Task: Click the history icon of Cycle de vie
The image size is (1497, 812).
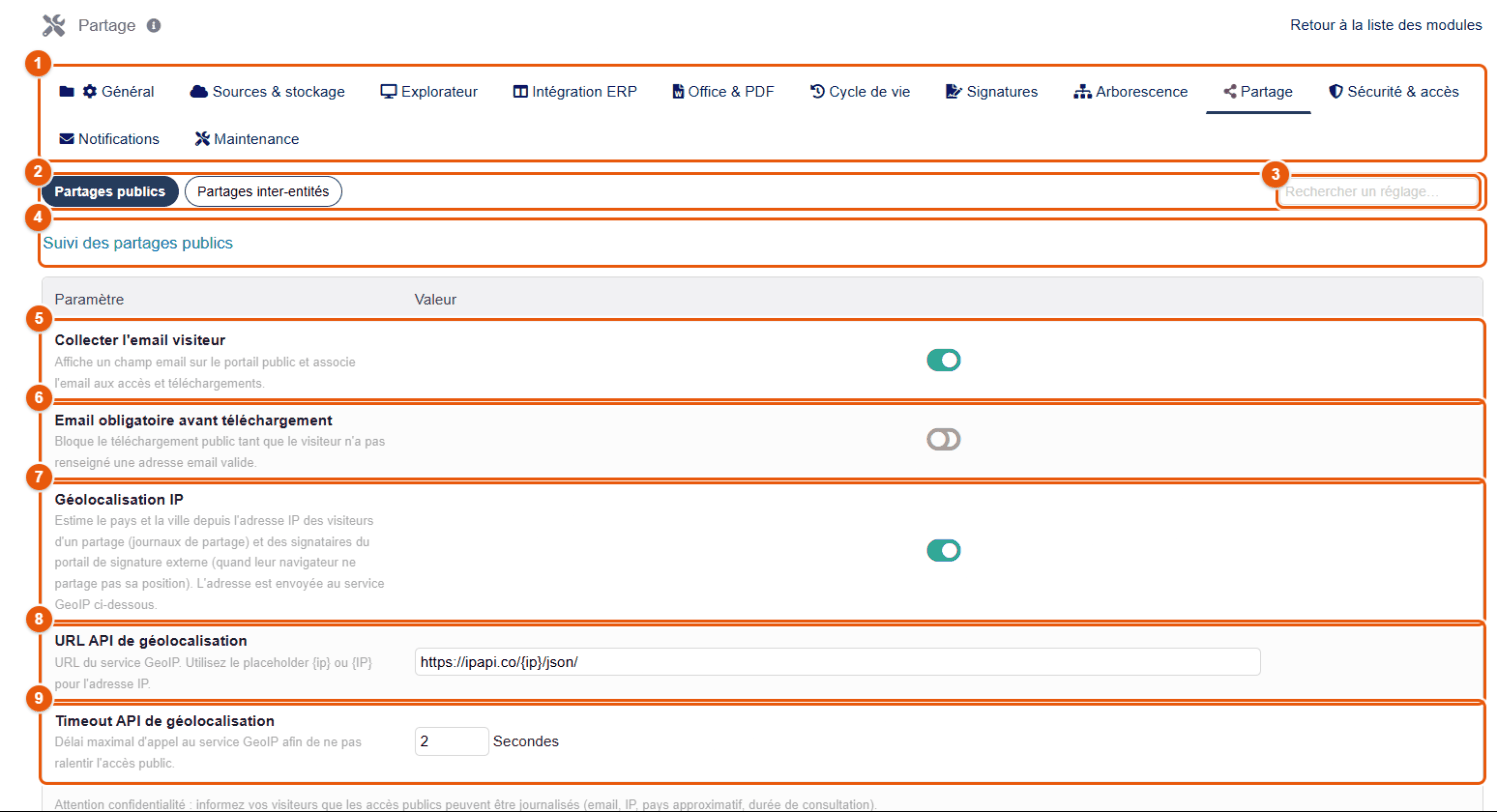Action: (817, 92)
